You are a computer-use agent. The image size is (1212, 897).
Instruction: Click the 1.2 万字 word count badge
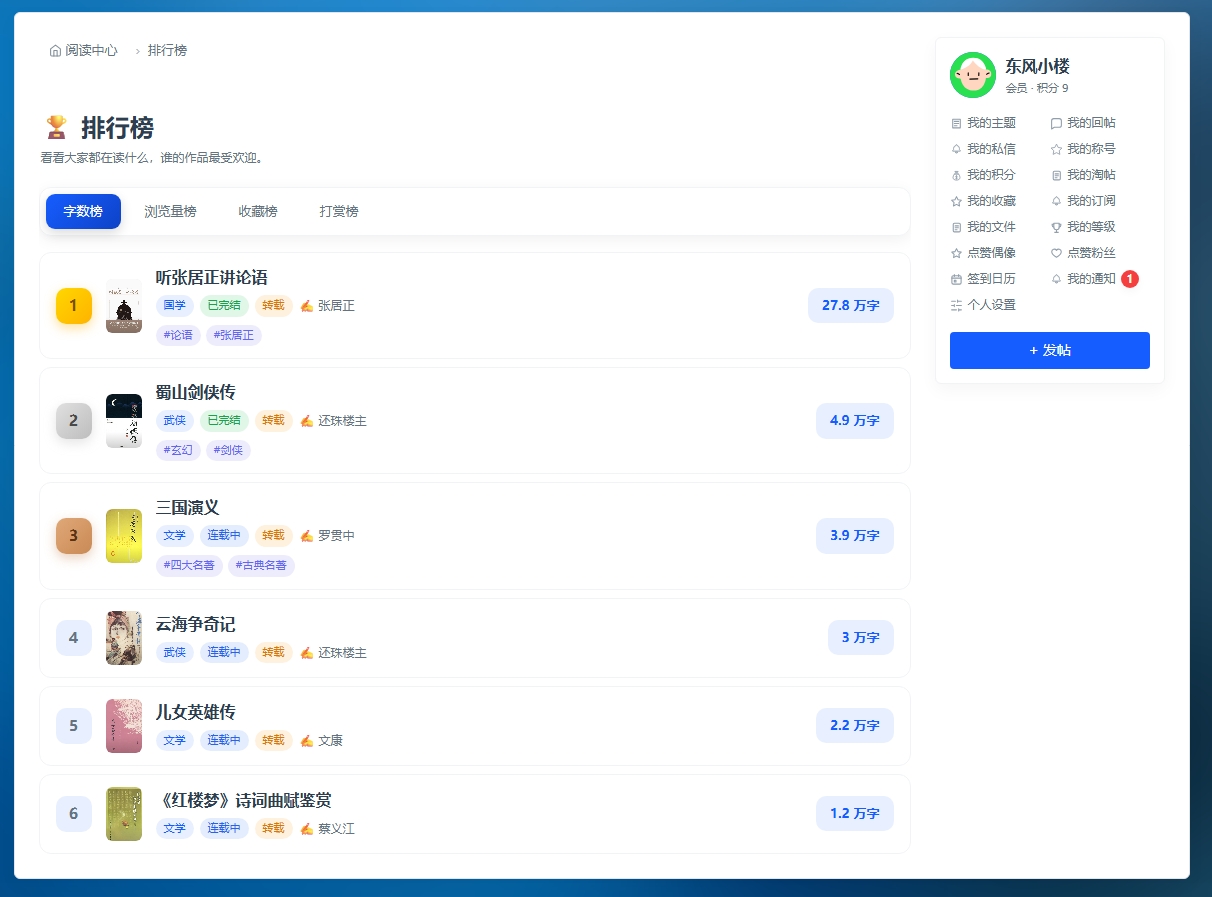(x=855, y=814)
